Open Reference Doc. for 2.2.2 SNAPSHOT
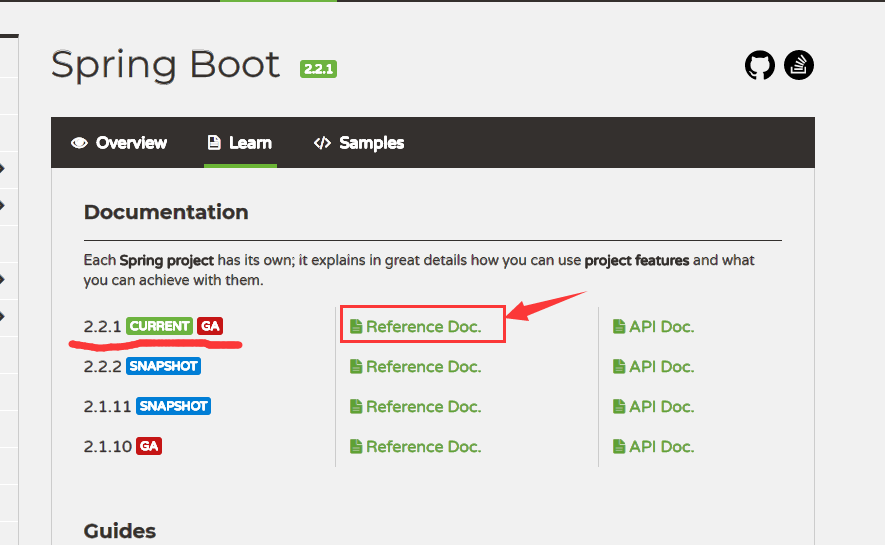The width and height of the screenshot is (885, 545). (416, 367)
